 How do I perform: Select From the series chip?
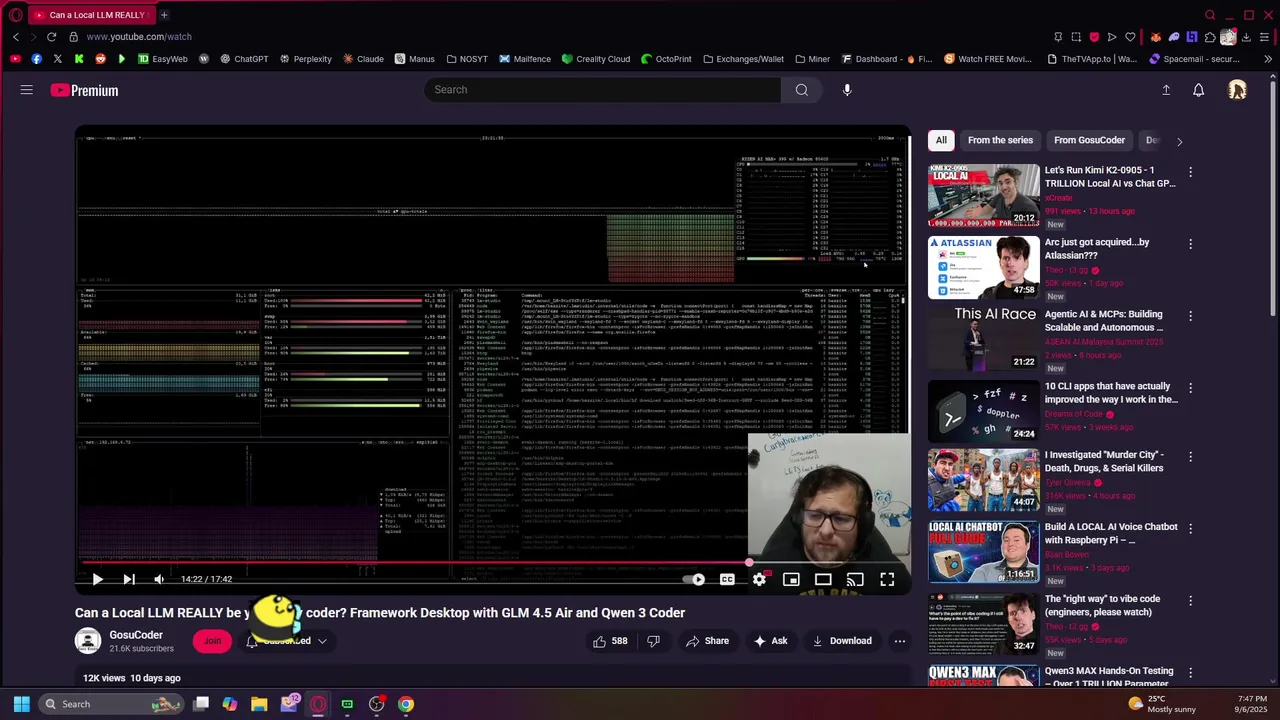click(x=1000, y=140)
